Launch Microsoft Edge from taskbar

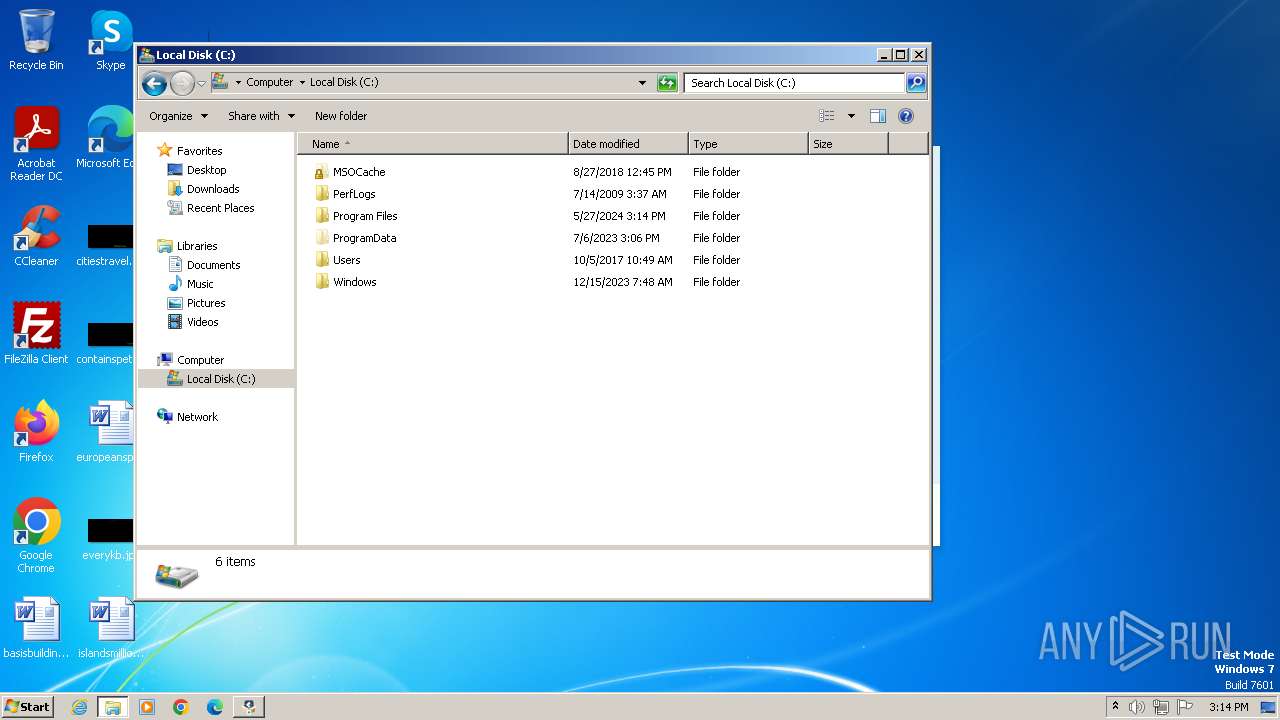click(214, 707)
